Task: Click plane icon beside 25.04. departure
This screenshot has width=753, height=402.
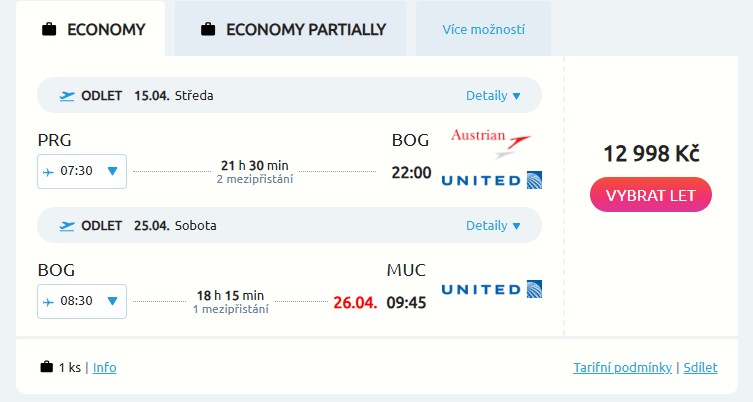Action: pos(67,225)
